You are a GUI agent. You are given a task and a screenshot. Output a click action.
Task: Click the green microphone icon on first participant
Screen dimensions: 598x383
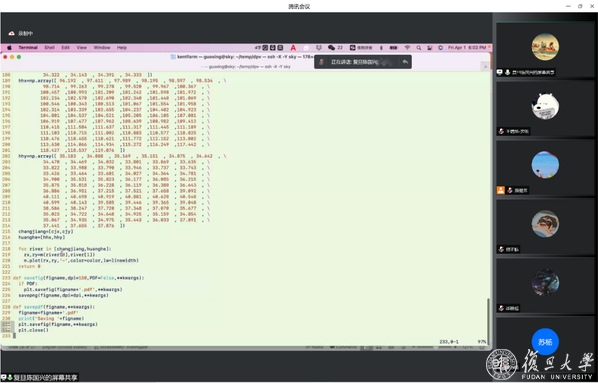[x=507, y=72]
